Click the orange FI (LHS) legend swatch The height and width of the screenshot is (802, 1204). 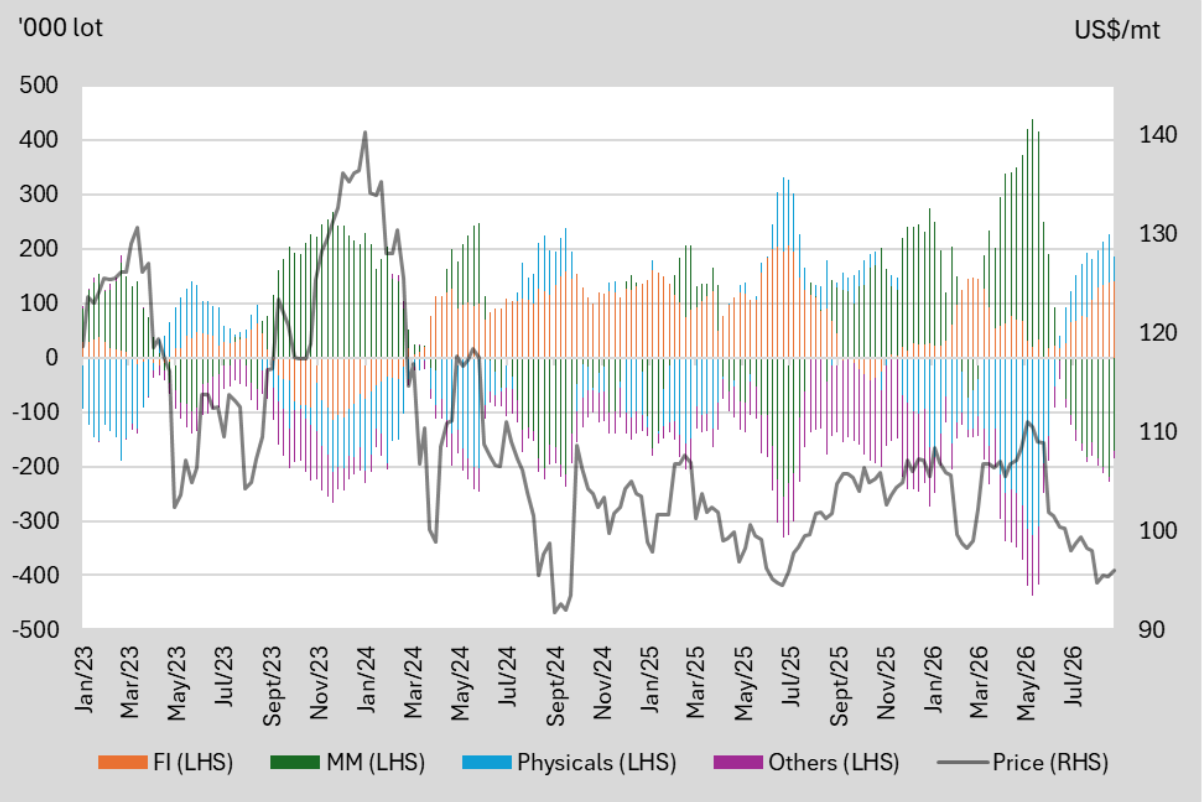click(123, 763)
